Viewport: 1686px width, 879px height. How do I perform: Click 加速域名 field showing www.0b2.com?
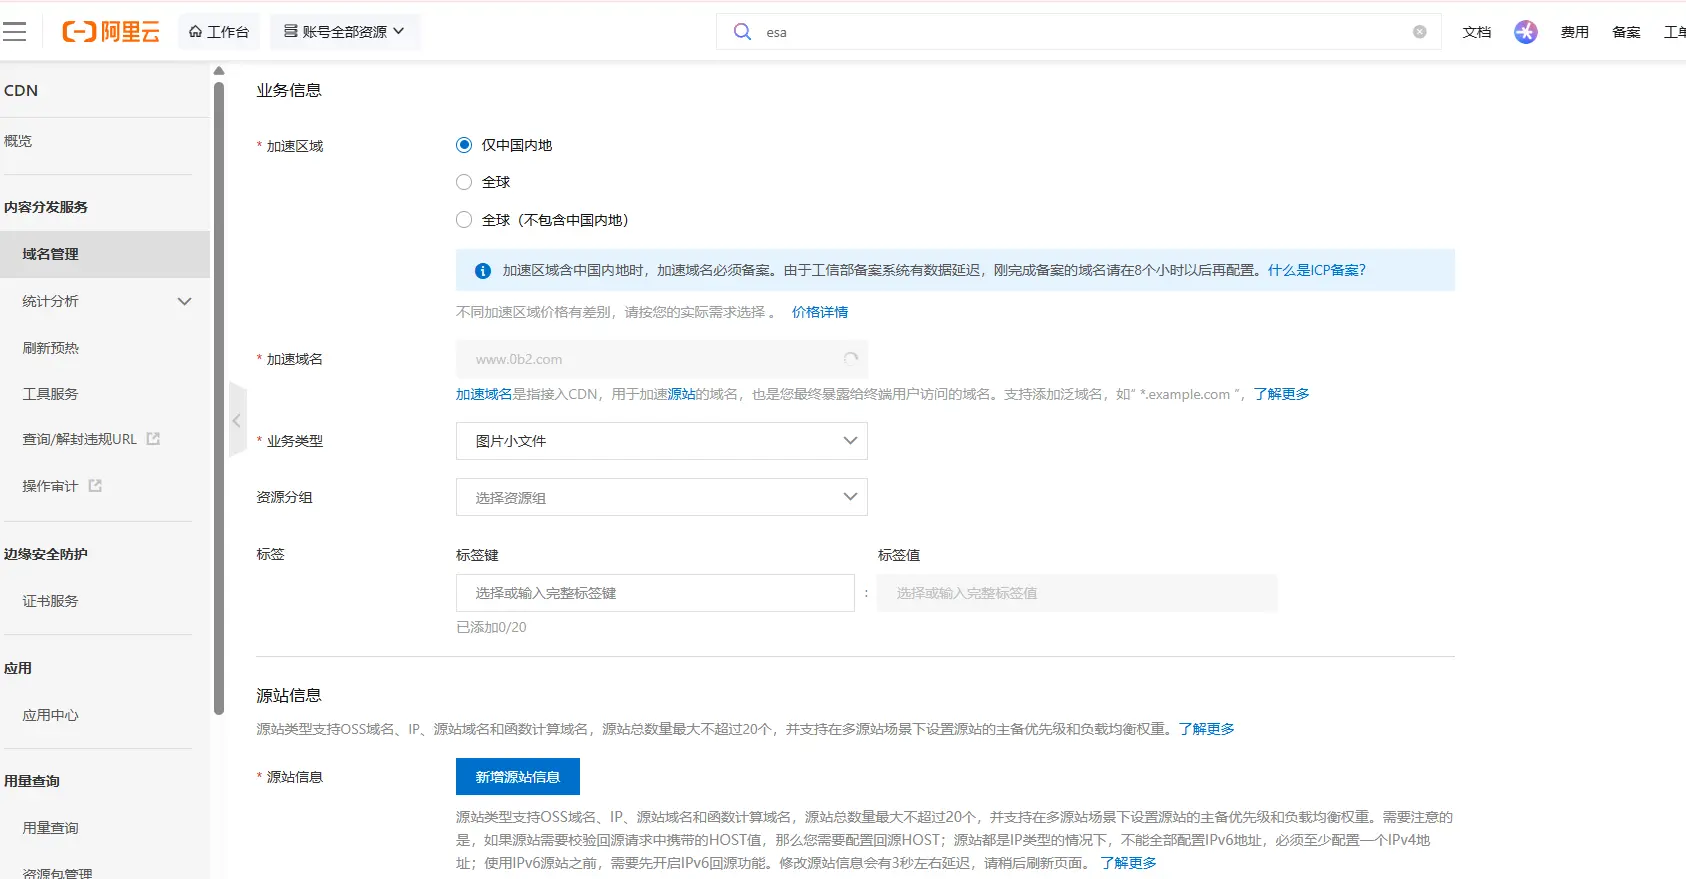[661, 359]
